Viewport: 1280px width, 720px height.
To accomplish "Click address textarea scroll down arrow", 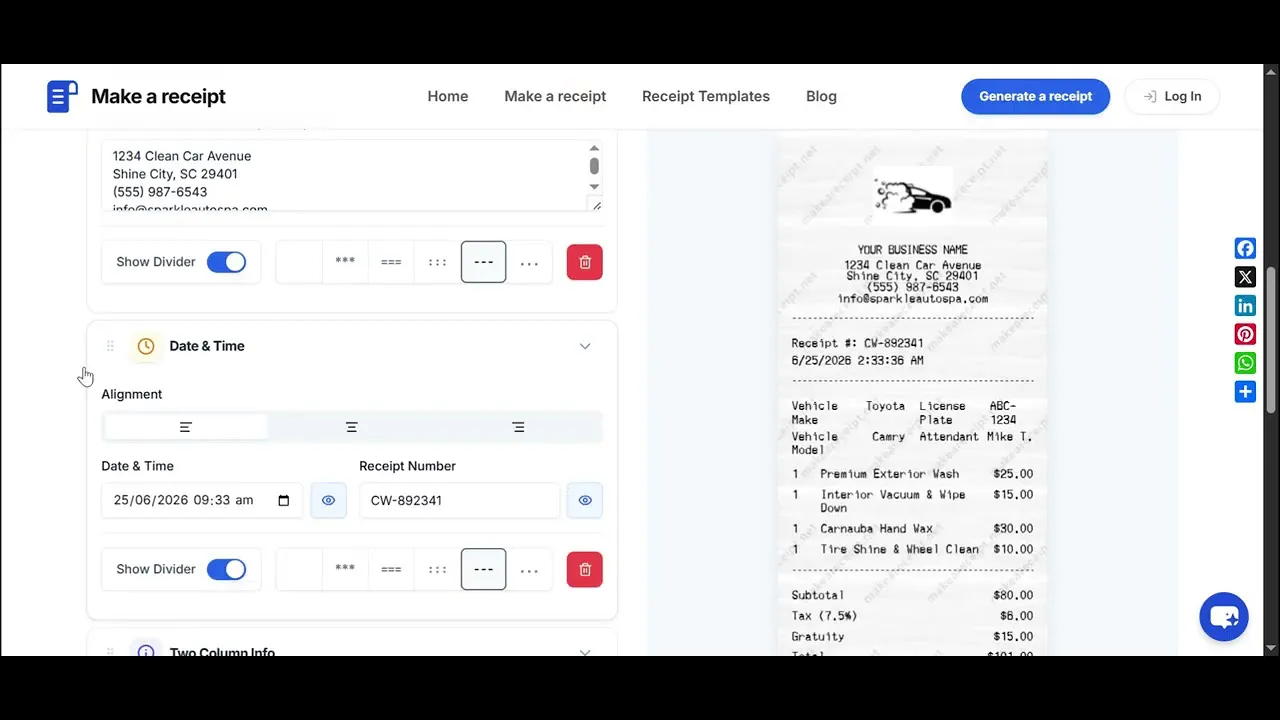I will 594,186.
